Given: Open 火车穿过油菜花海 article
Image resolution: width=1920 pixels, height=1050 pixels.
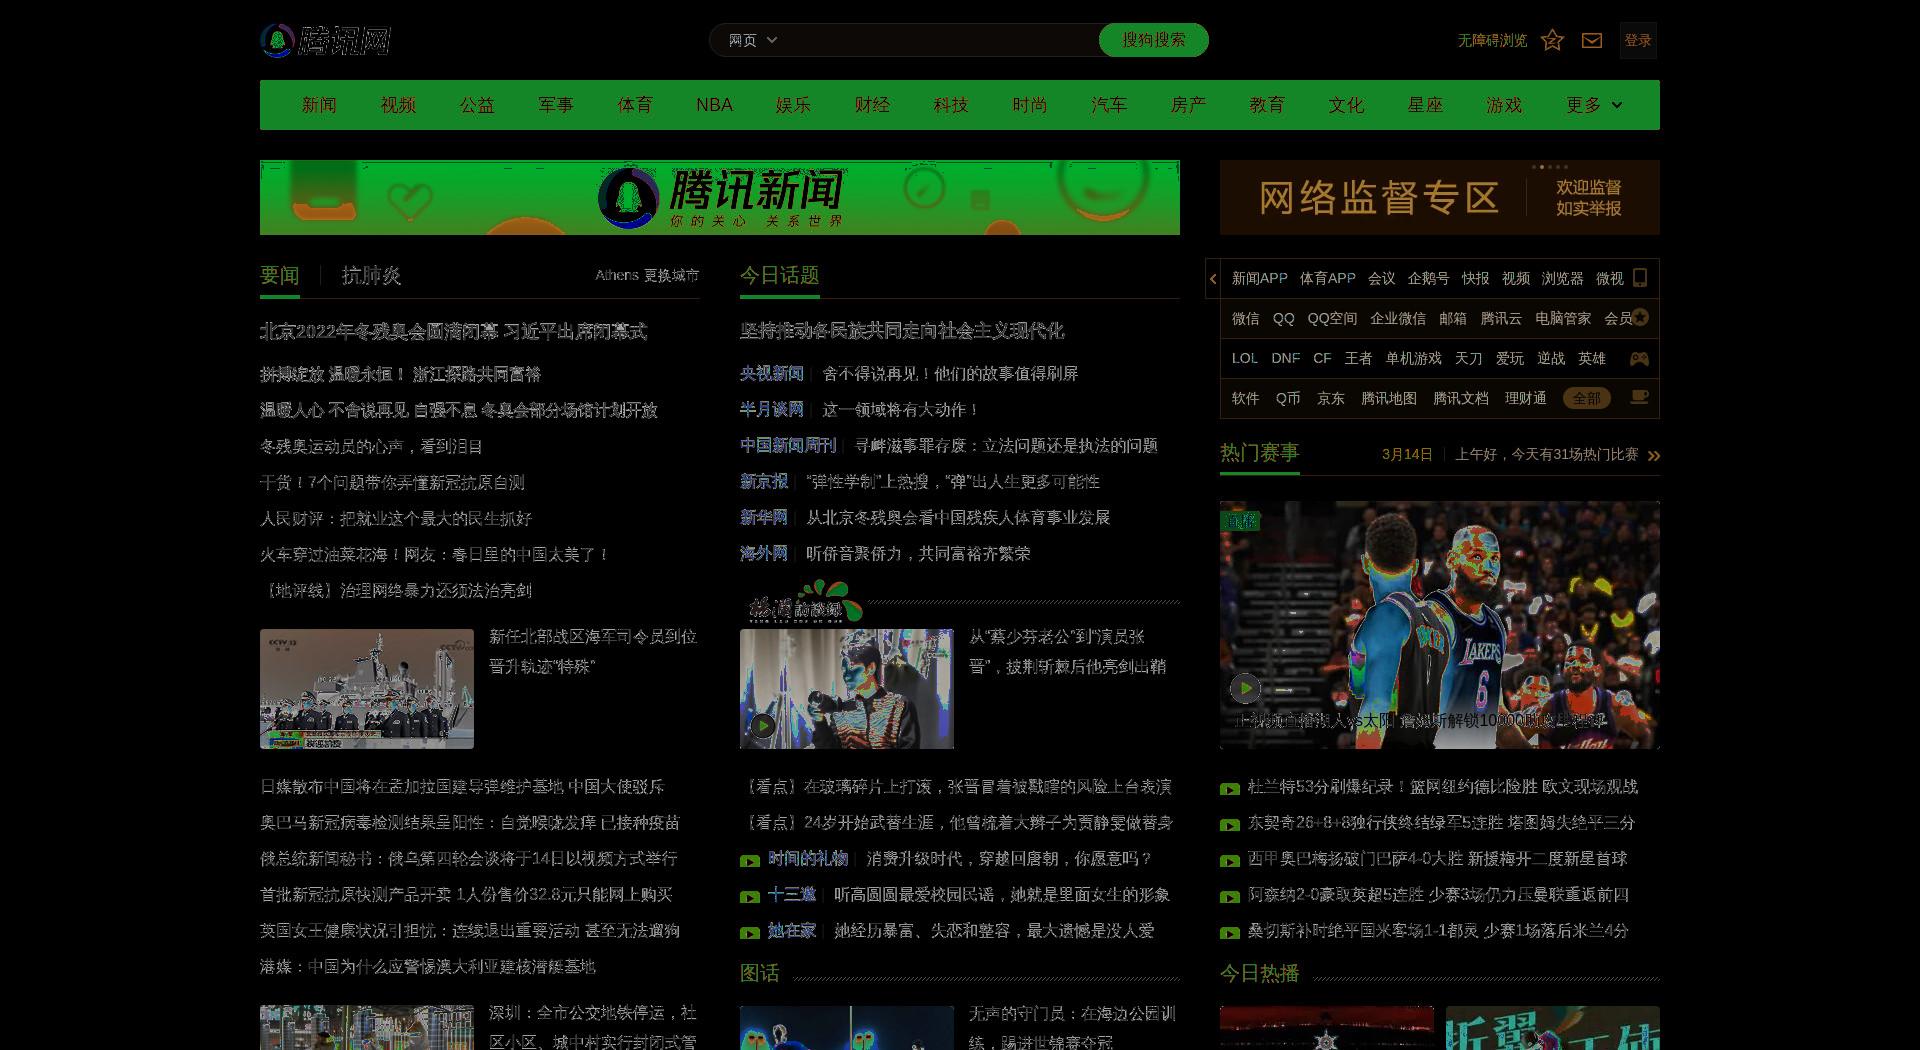Looking at the screenshot, I should coord(434,554).
